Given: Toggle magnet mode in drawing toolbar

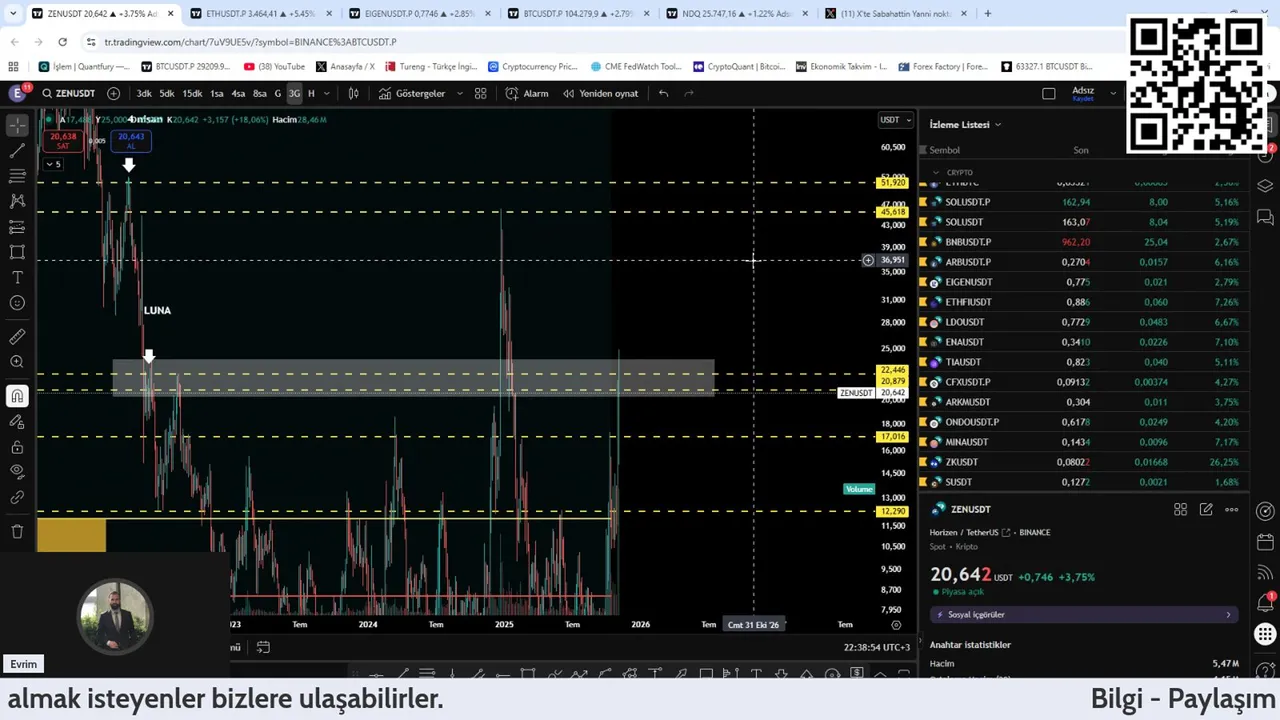Looking at the screenshot, I should pos(17,396).
